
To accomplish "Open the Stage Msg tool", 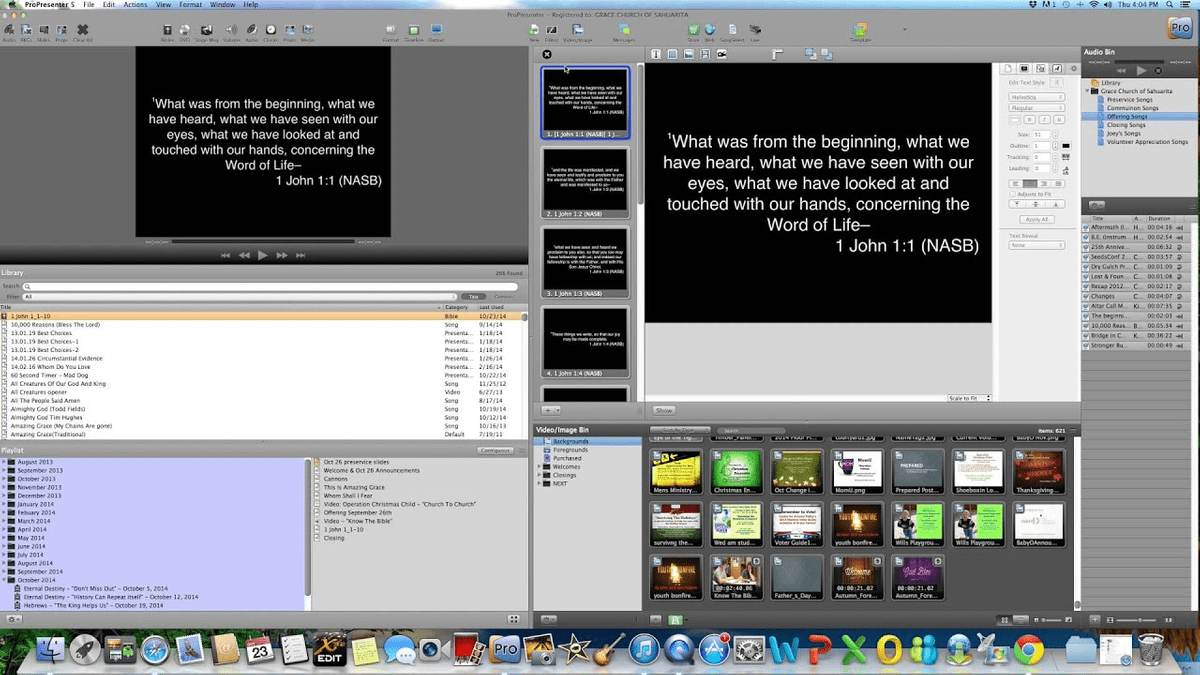I will [x=205, y=29].
